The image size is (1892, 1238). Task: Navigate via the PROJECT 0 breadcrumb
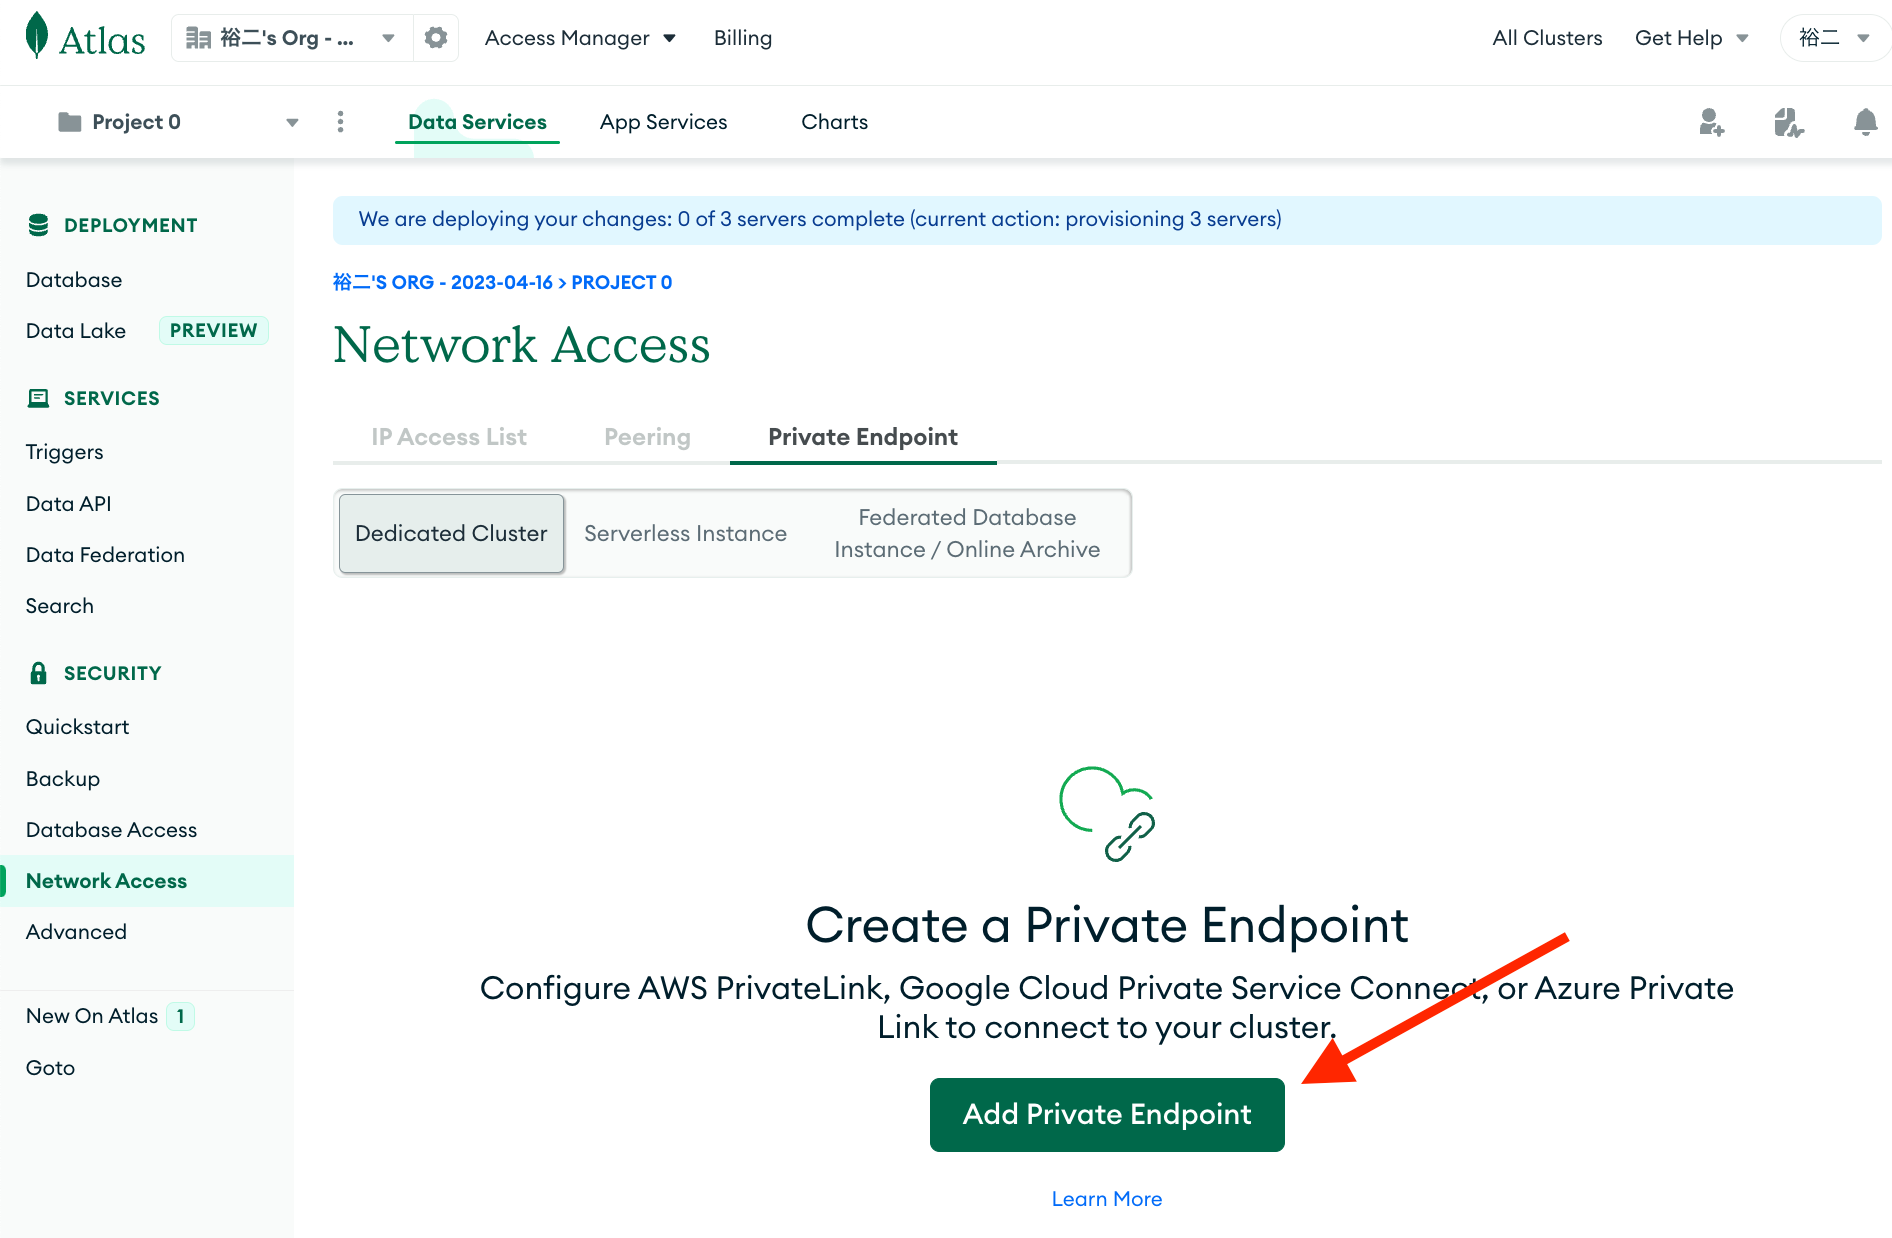(x=621, y=282)
